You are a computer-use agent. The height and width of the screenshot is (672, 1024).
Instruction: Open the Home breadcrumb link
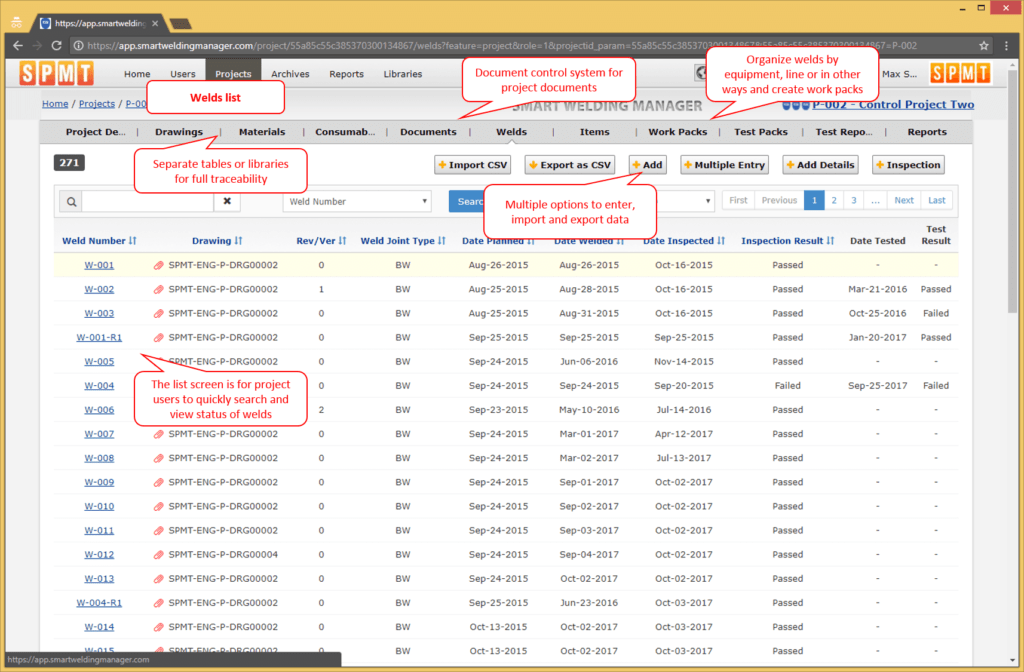tap(55, 104)
